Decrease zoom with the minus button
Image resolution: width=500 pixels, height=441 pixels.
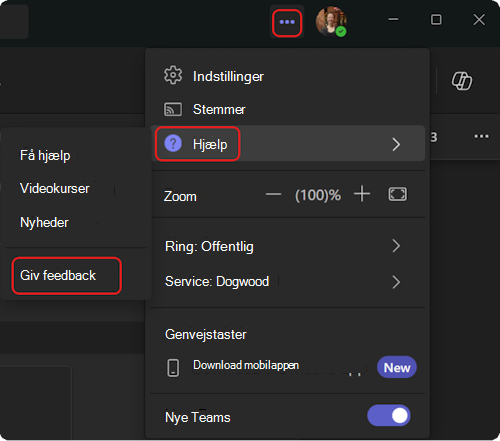(x=273, y=194)
